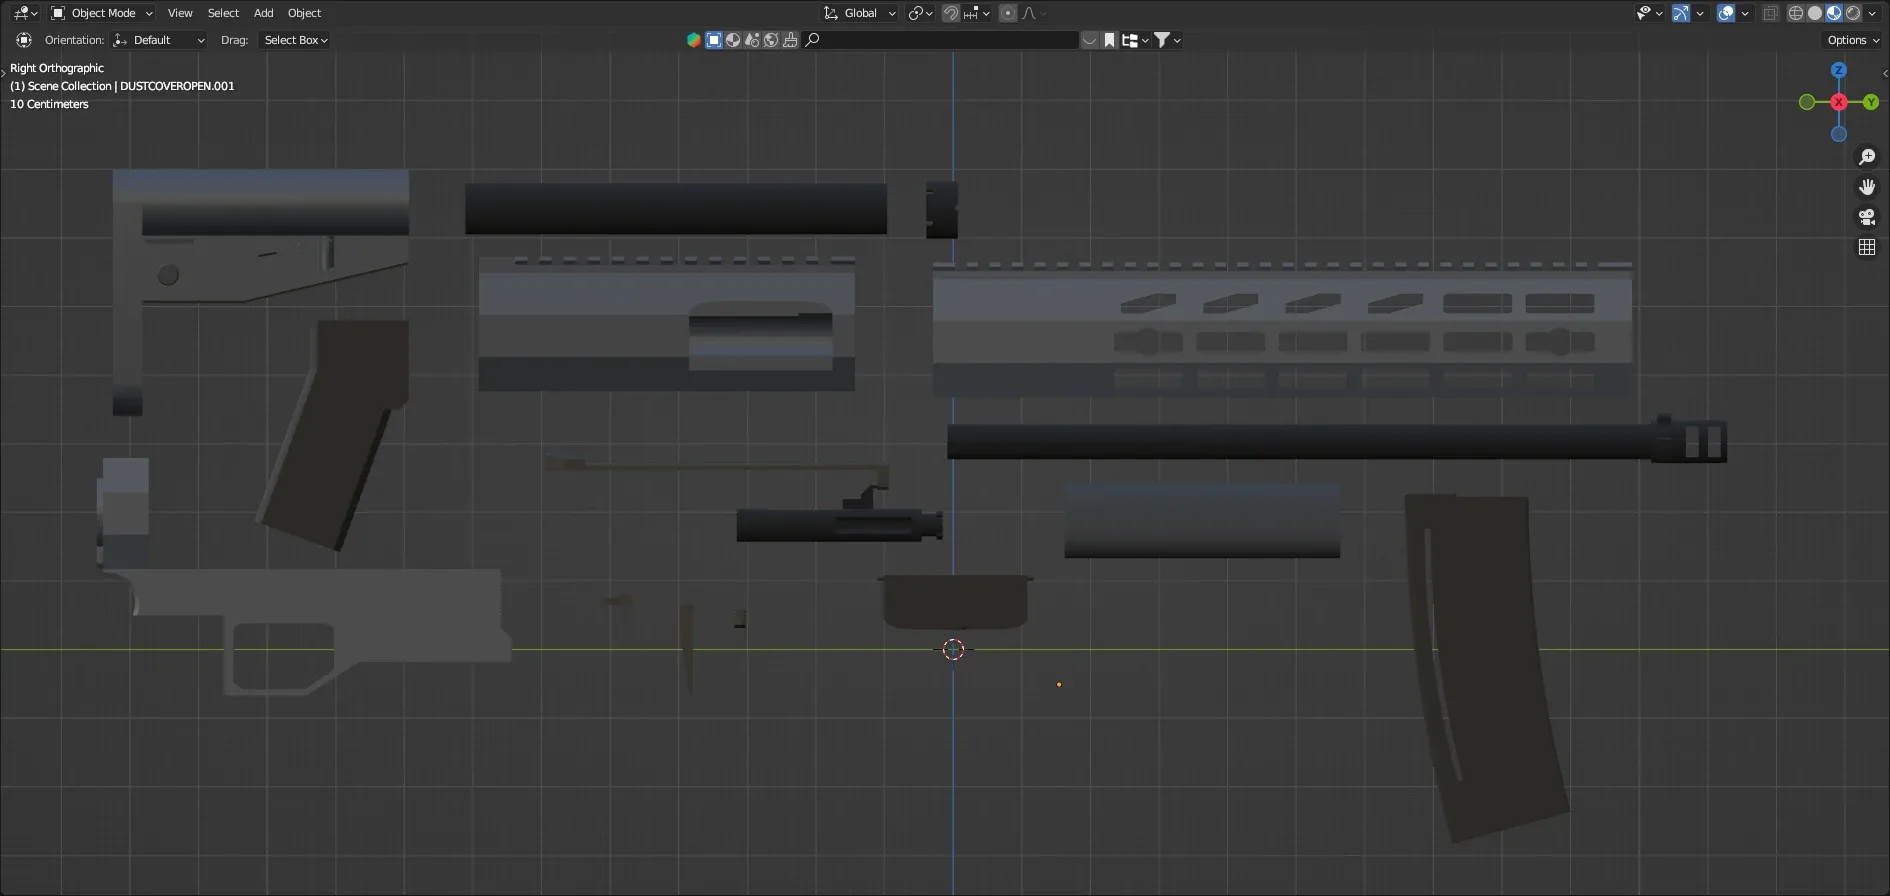Open the Add menu

[x=263, y=13]
